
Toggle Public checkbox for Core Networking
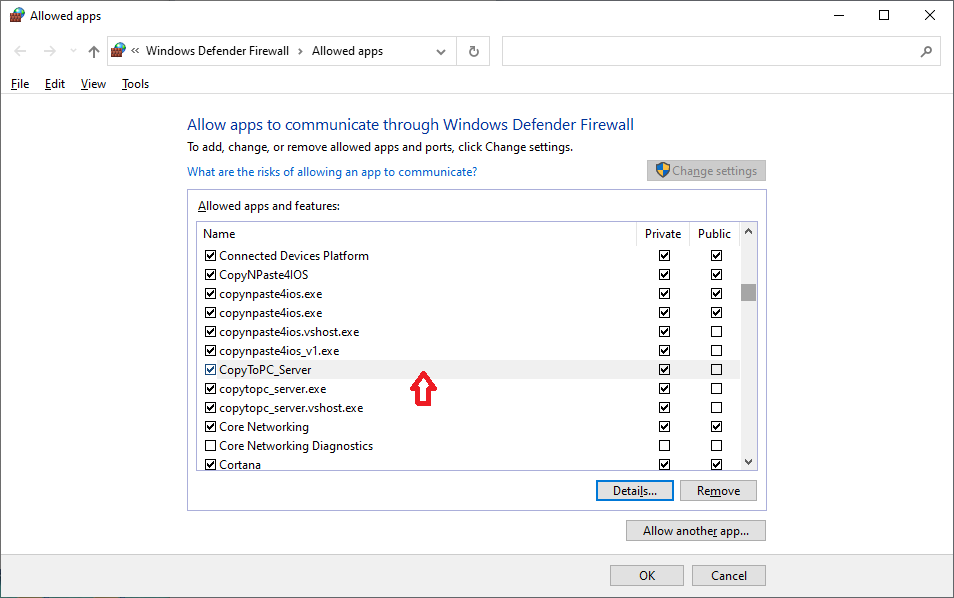[x=717, y=426]
